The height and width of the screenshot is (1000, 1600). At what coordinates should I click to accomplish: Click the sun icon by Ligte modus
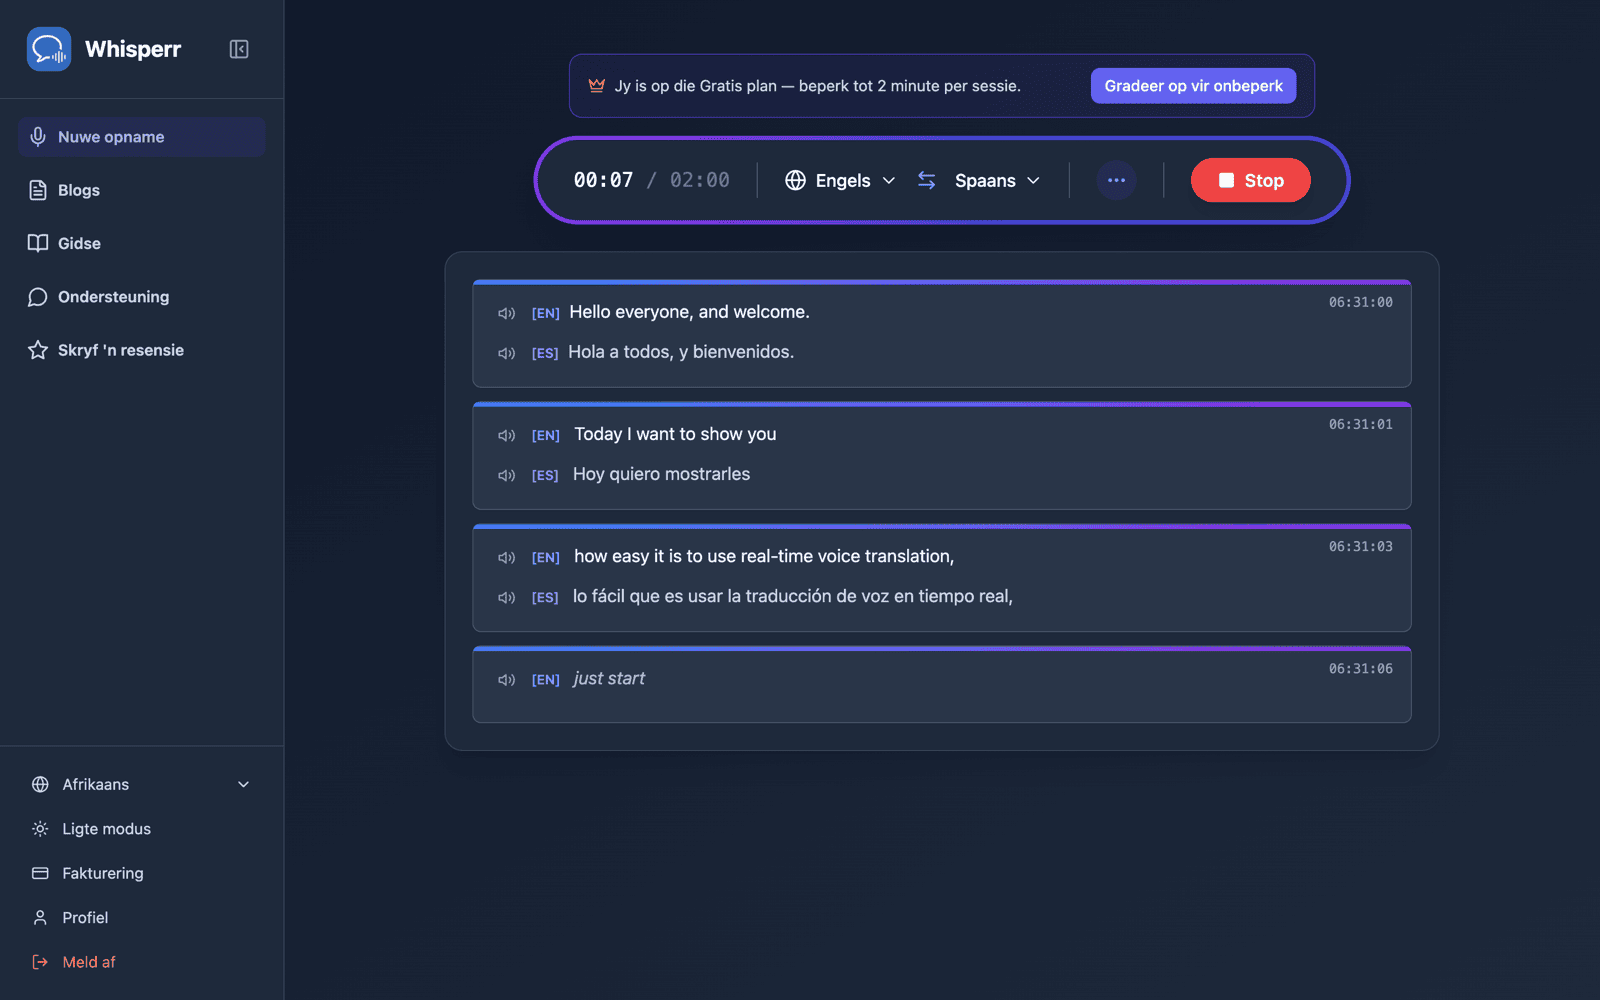[40, 829]
